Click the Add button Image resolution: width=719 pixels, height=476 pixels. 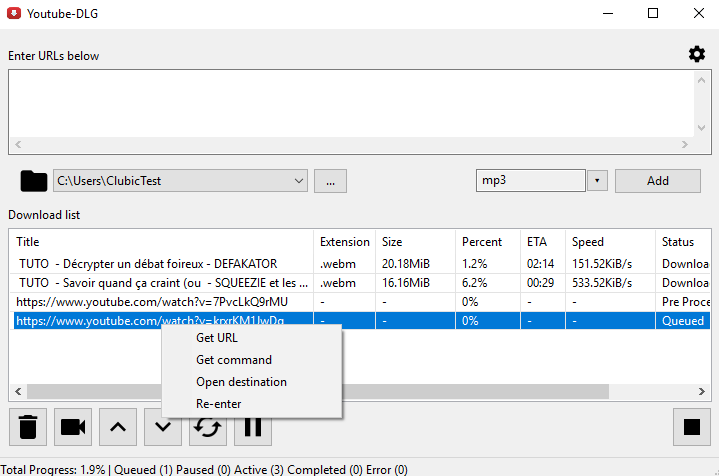(658, 181)
